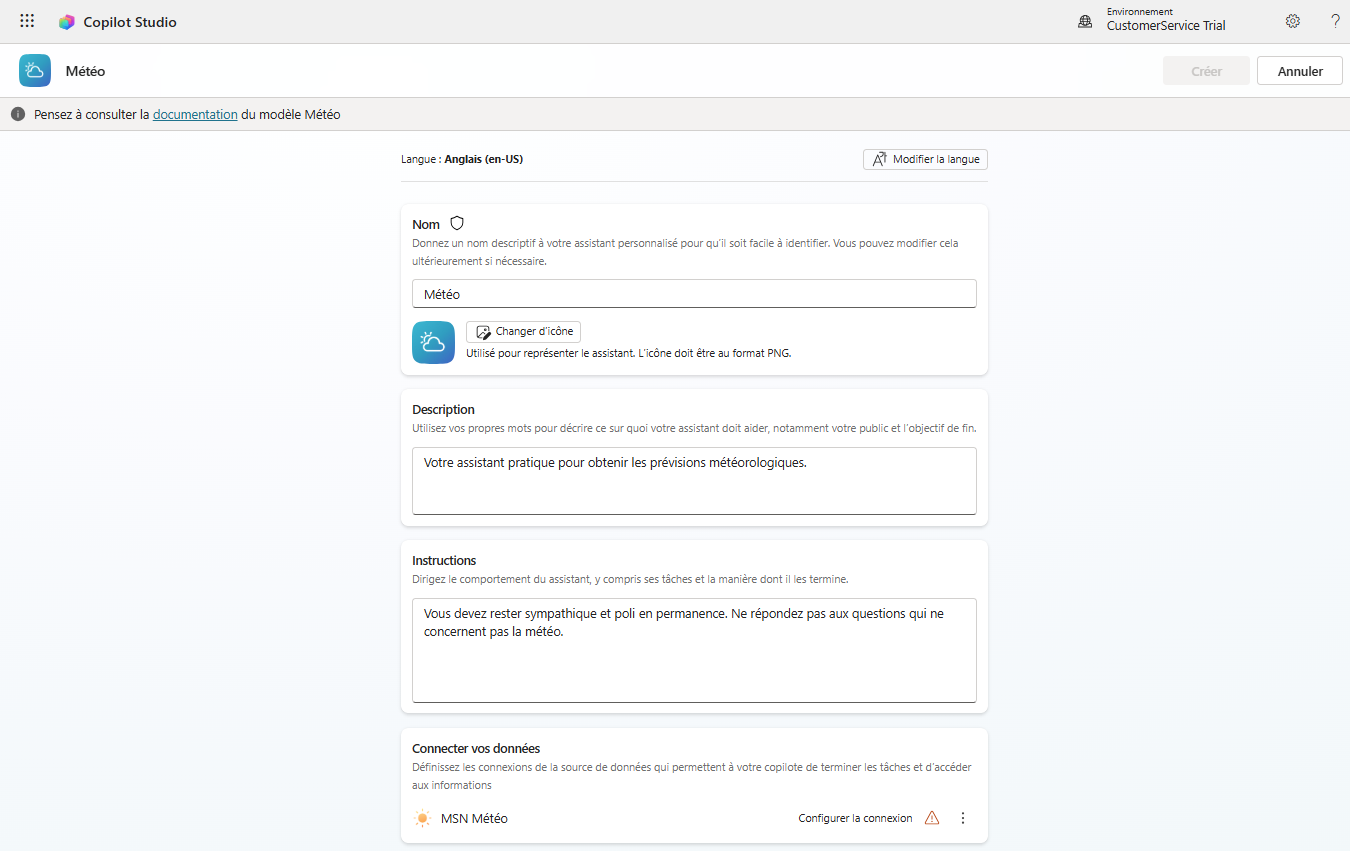
Task: Click in the Instructions text area
Action: click(694, 650)
